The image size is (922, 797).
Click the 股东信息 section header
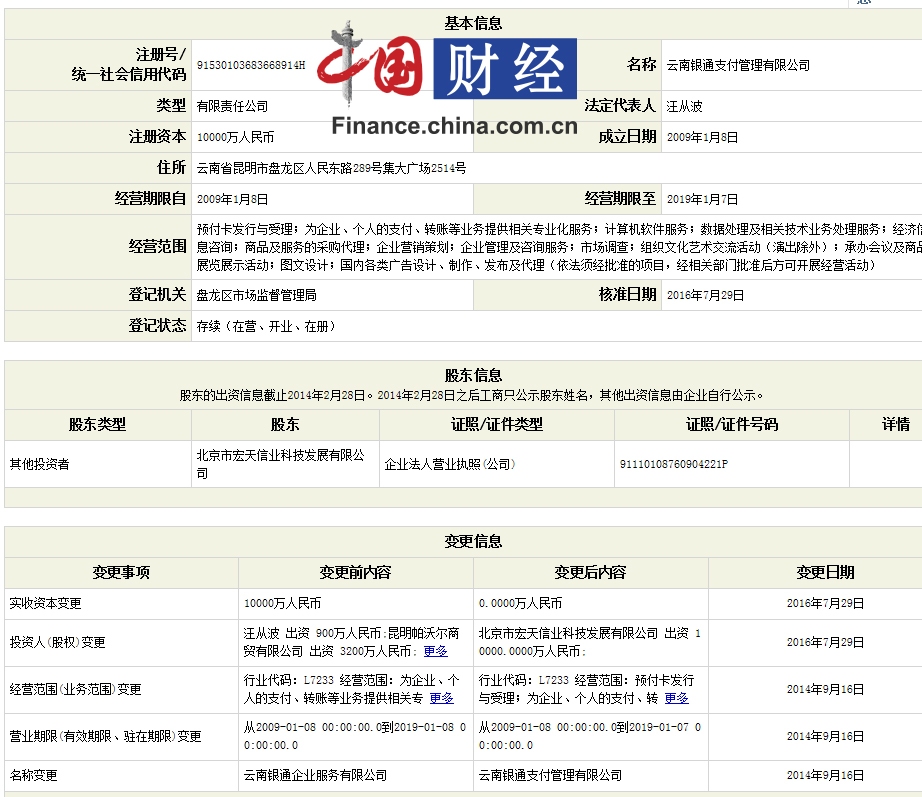(x=473, y=375)
